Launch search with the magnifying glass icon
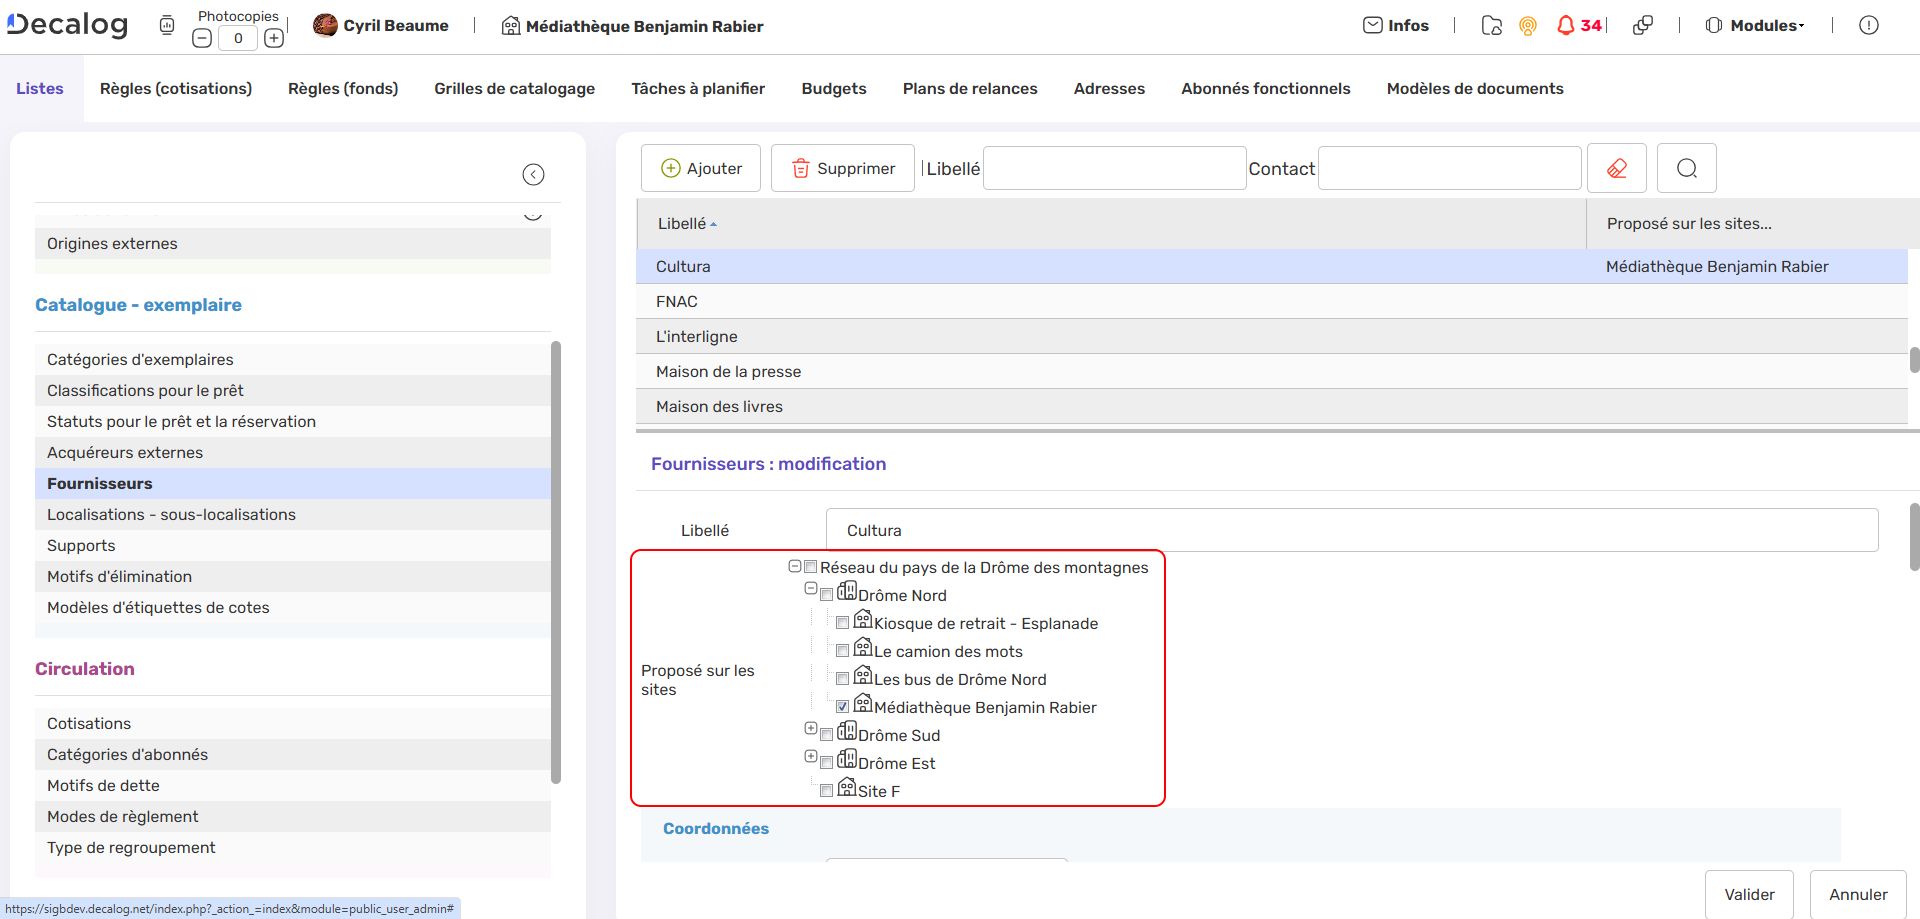The height and width of the screenshot is (919, 1920). 1686,168
